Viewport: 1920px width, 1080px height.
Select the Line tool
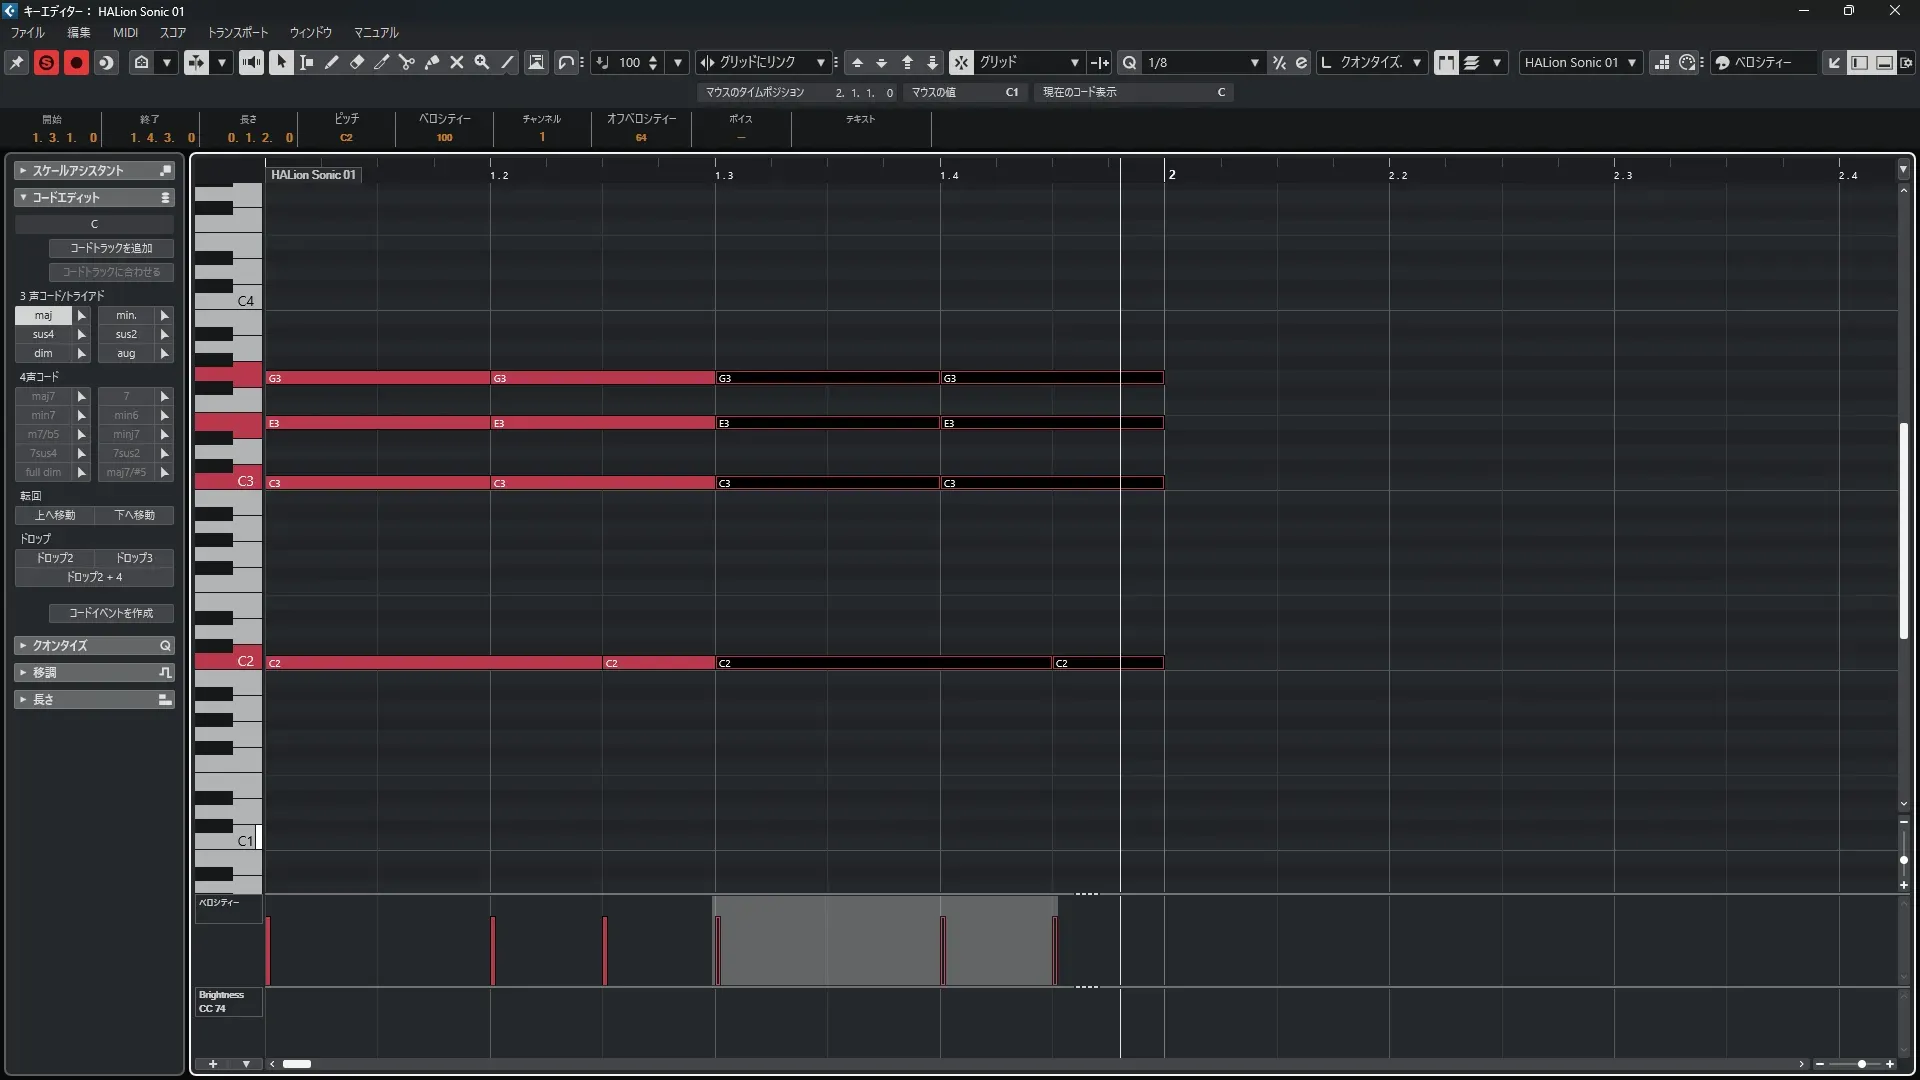pyautogui.click(x=507, y=62)
